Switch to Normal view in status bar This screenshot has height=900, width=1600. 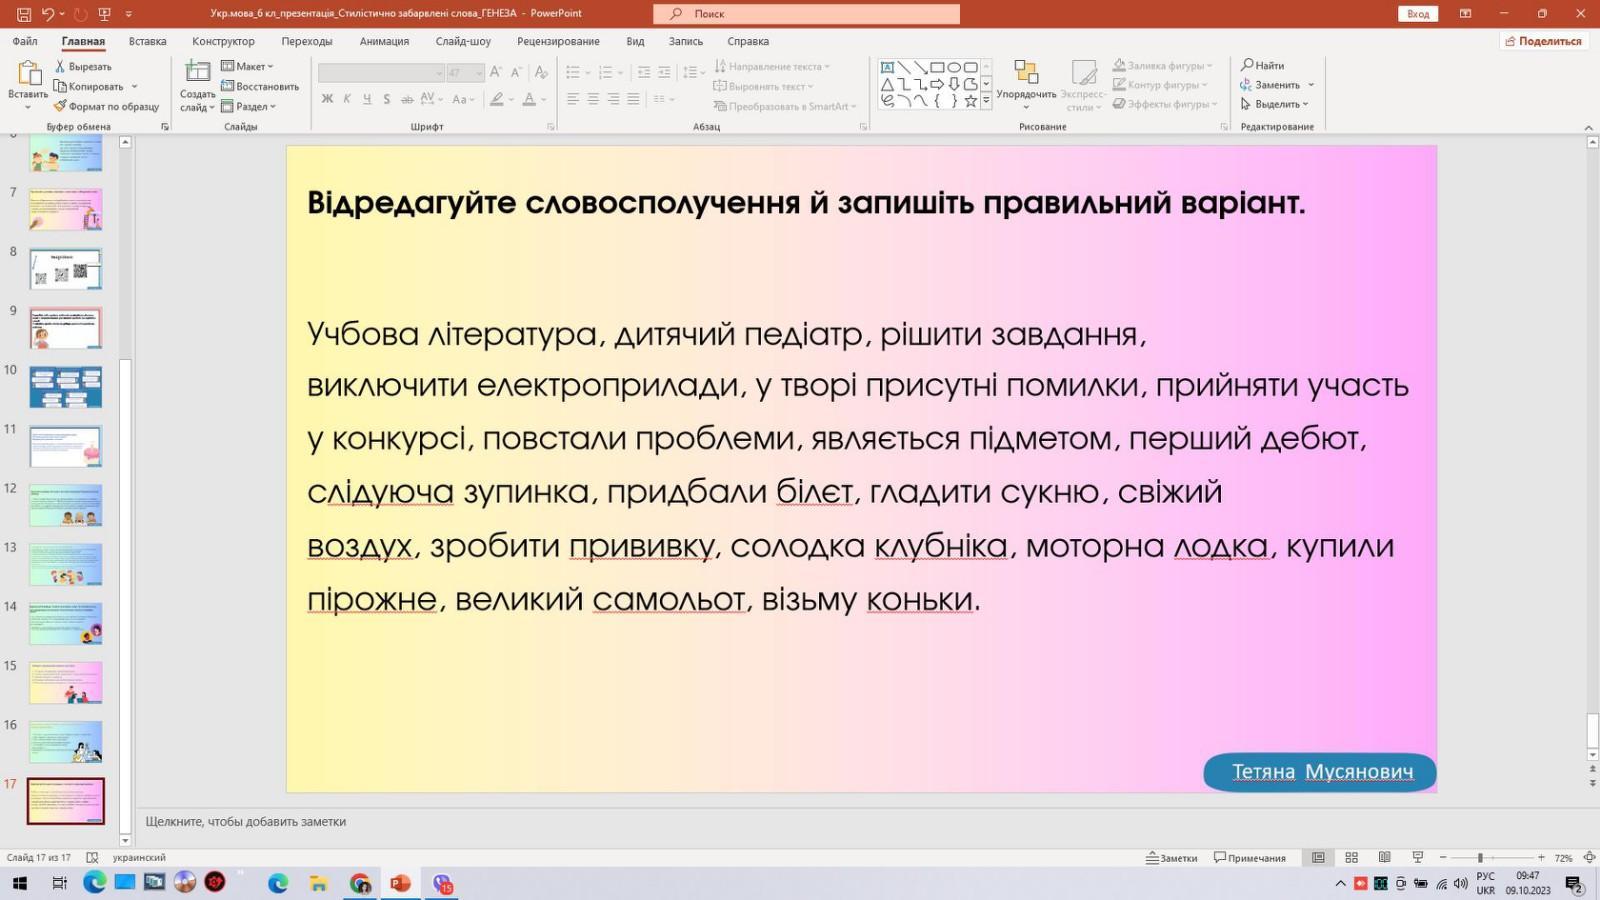1318,858
